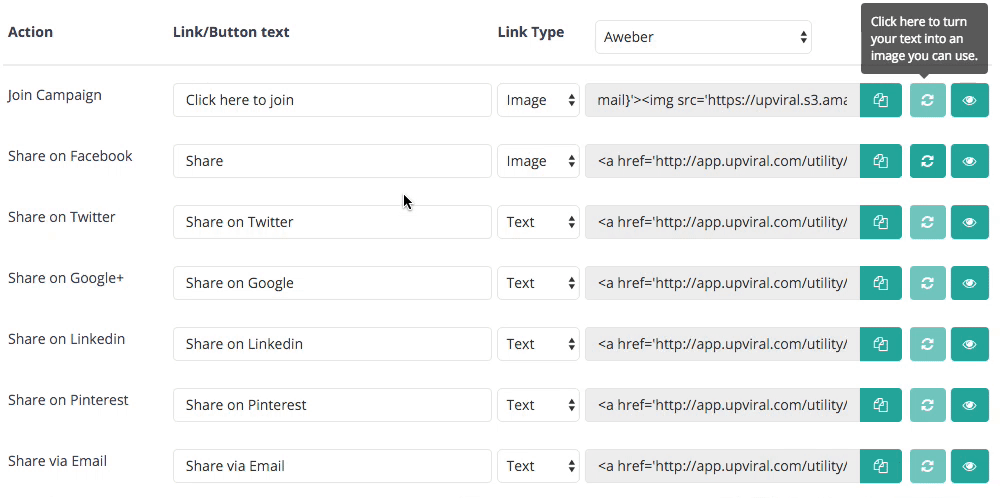Screen dimensions: 1000x498
Task: Copy the Join Campaign link code
Action: tap(881, 100)
